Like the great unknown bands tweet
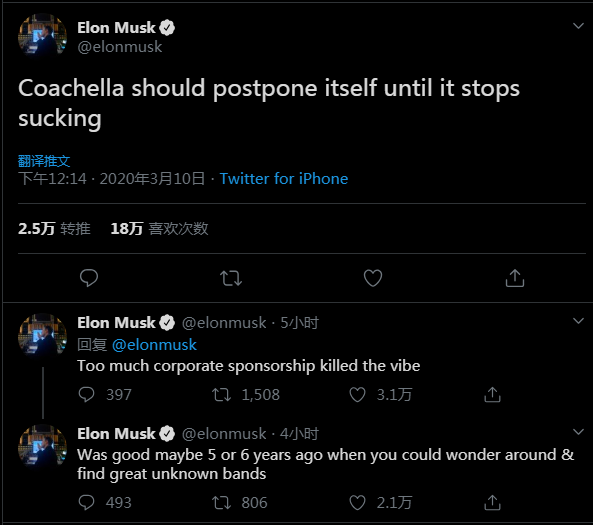The height and width of the screenshot is (525, 593). coord(357,502)
